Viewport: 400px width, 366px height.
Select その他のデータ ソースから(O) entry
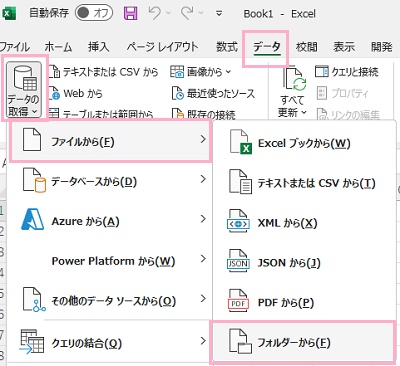pos(109,301)
